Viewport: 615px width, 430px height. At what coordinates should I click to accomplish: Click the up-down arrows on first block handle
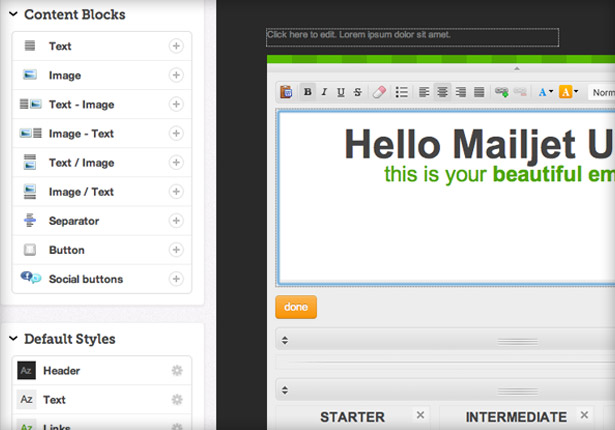(x=285, y=340)
